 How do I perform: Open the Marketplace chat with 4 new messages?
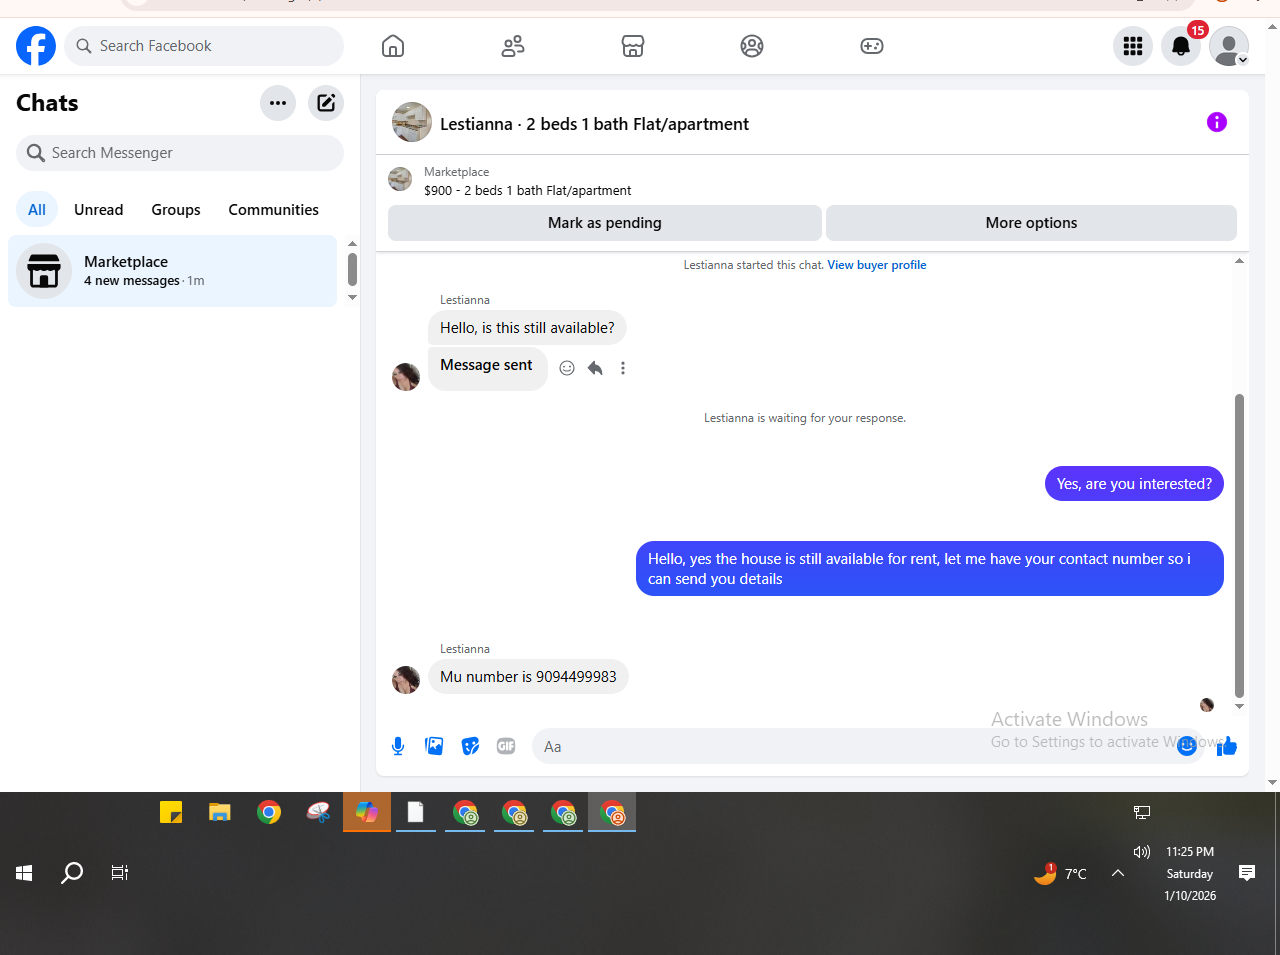click(173, 271)
